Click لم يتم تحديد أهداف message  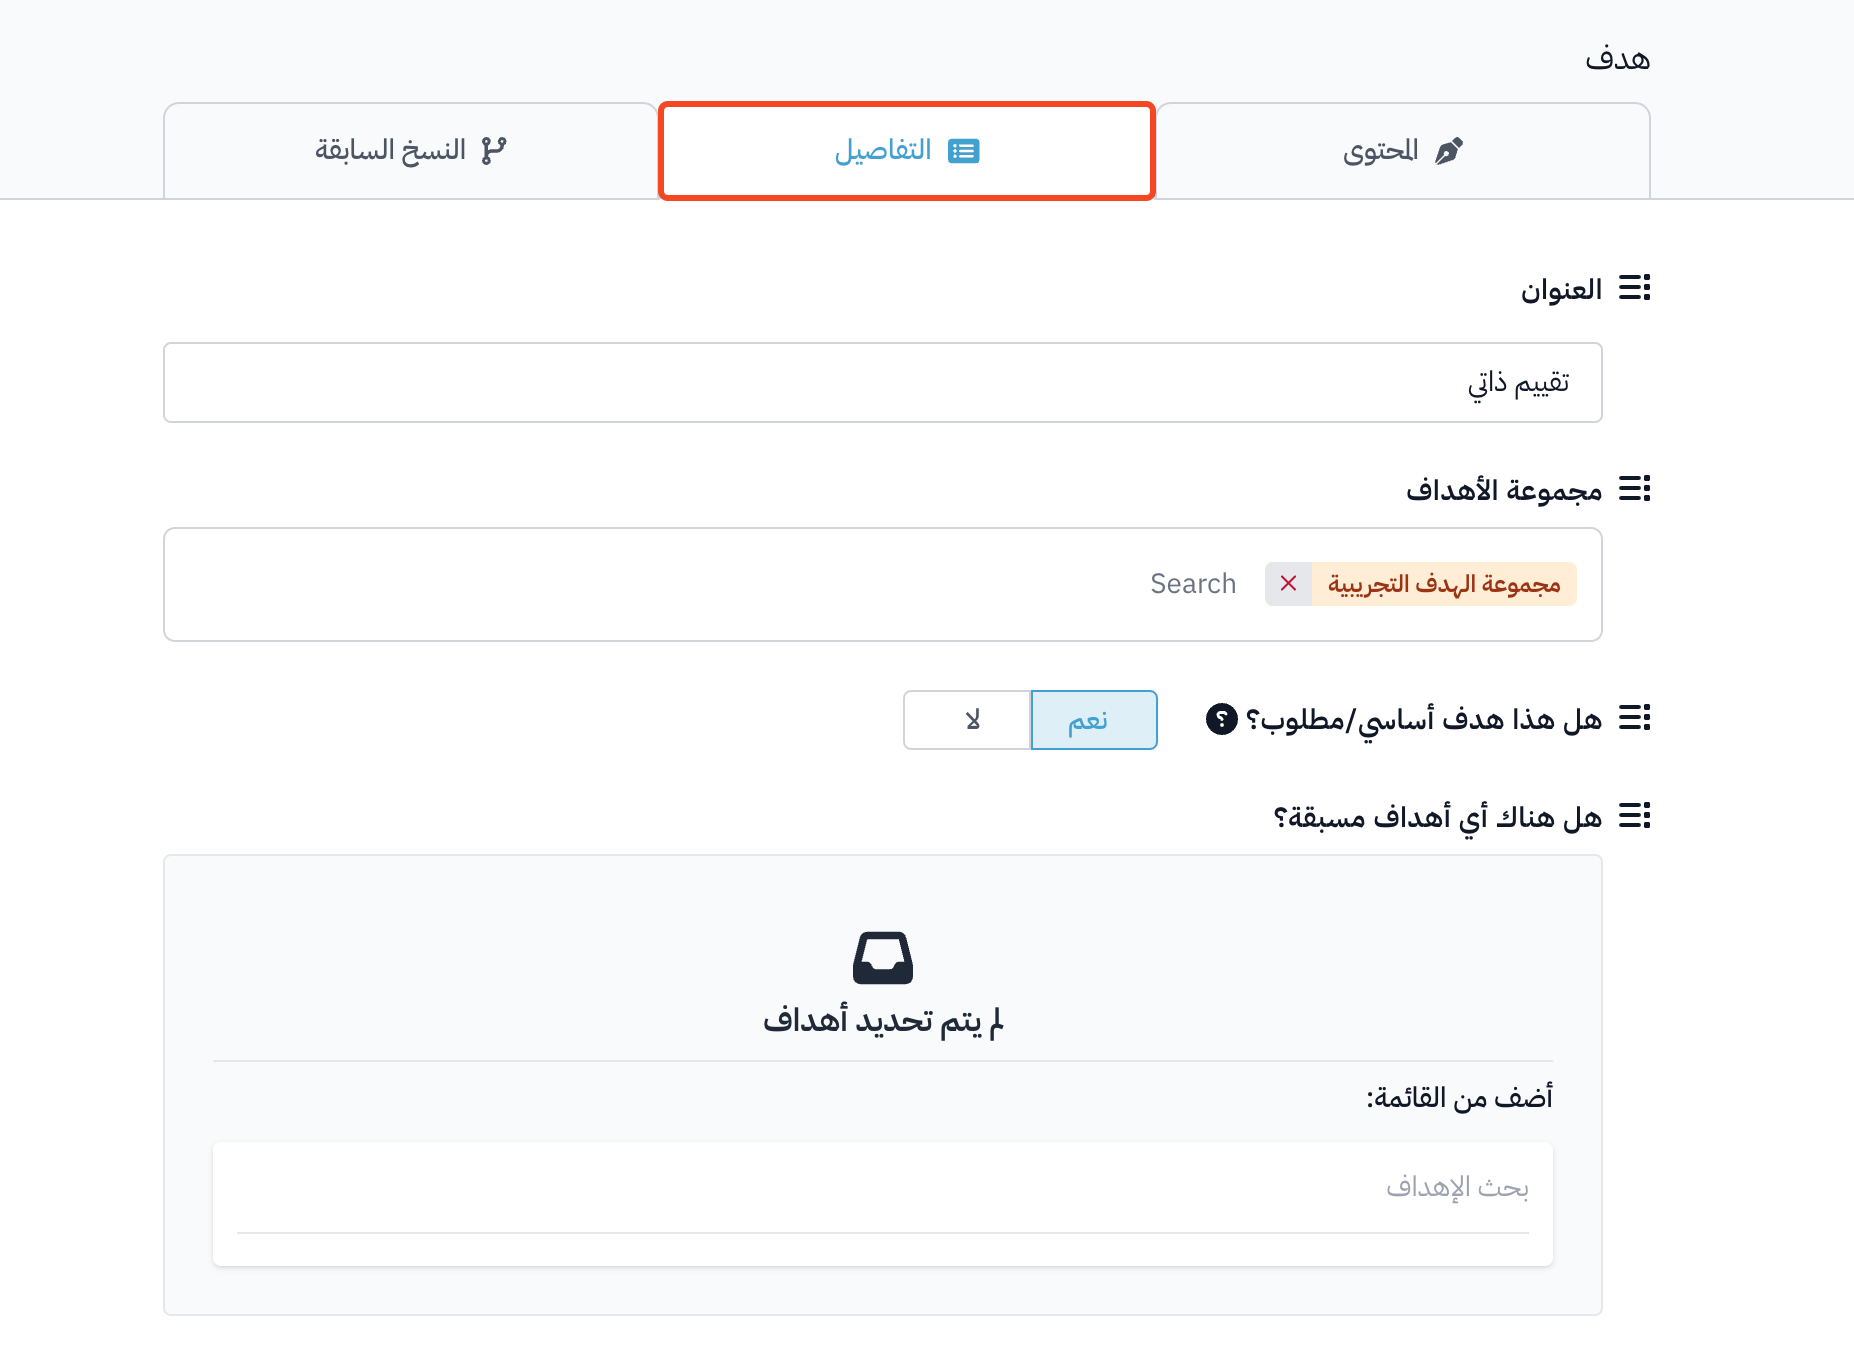[883, 1021]
